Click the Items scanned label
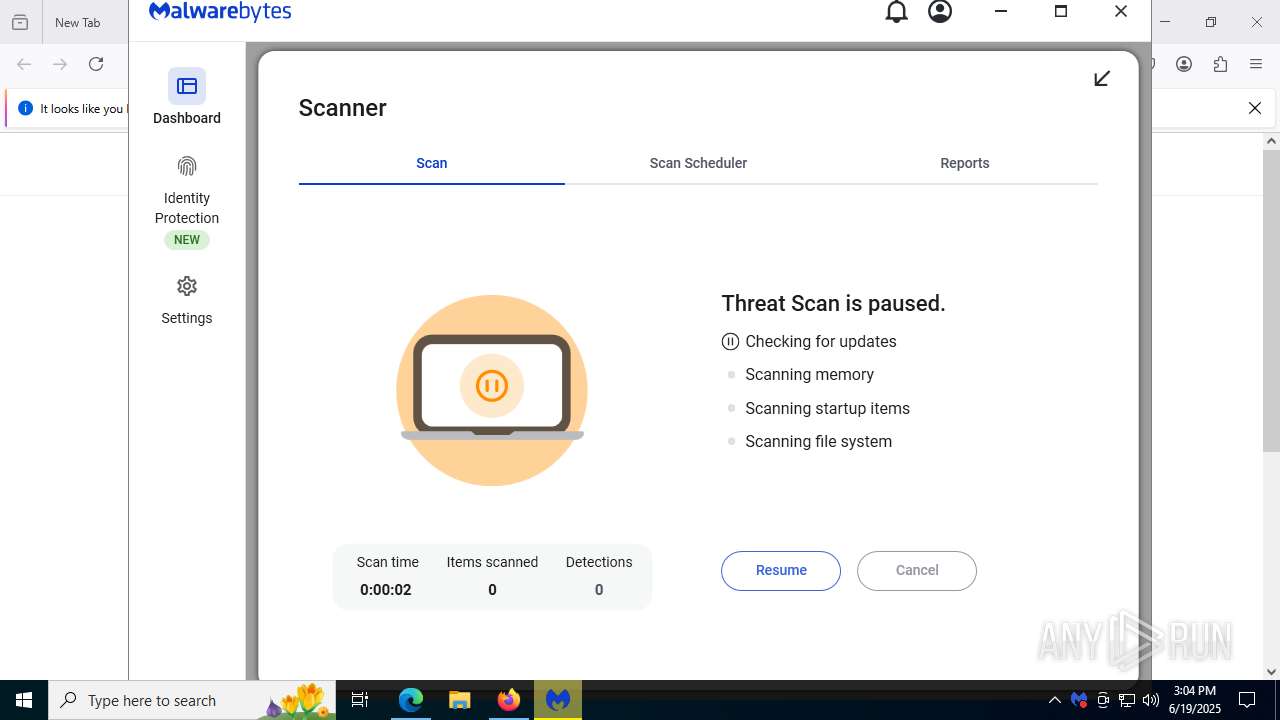The height and width of the screenshot is (720, 1280). [492, 562]
